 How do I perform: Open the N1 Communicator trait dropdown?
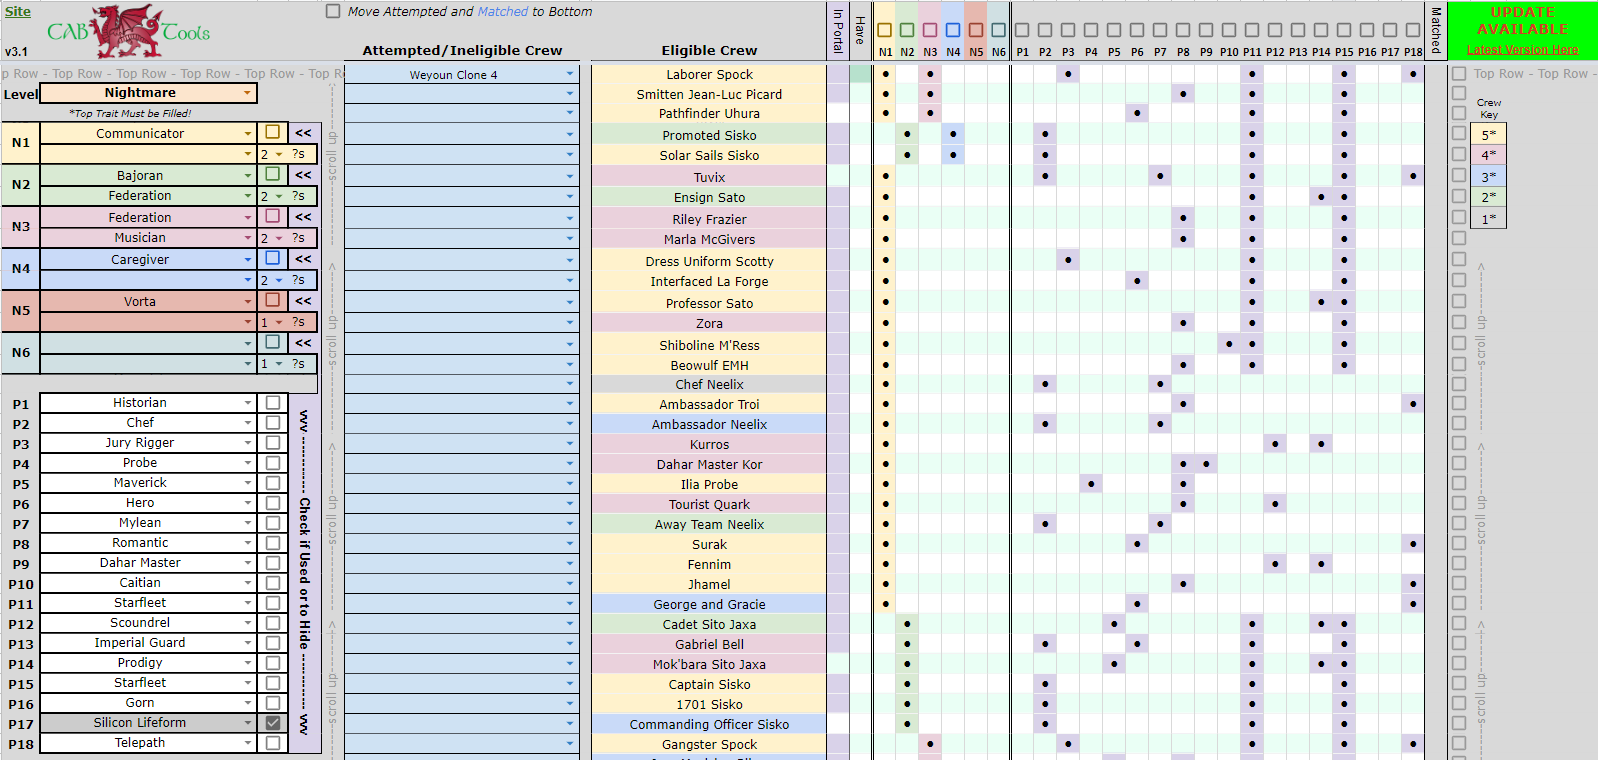[x=248, y=134]
